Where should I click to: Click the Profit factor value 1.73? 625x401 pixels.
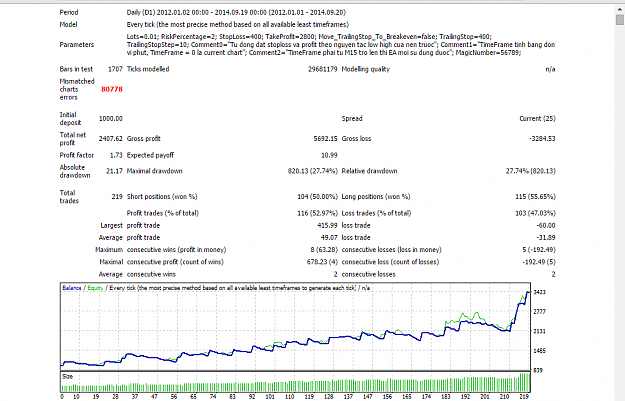[x=116, y=155]
